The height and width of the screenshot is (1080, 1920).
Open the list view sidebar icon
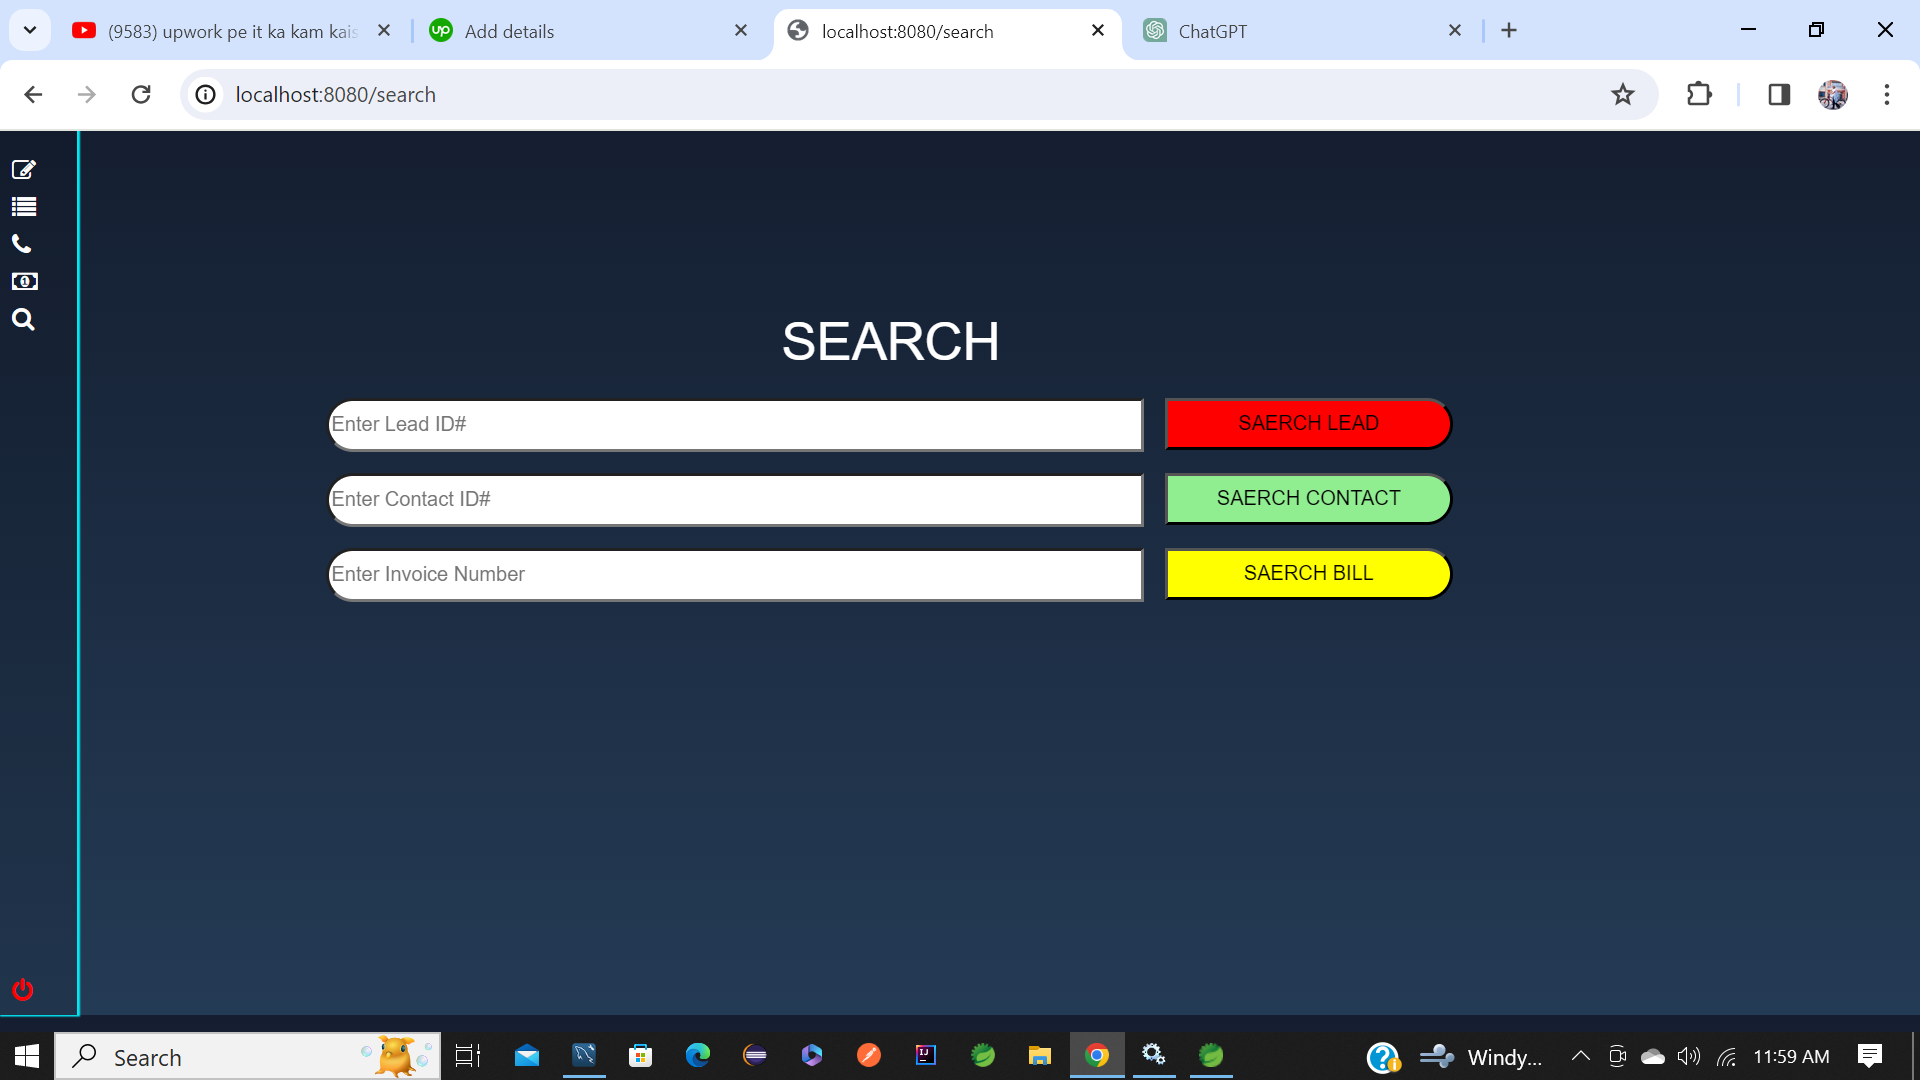pos(24,207)
